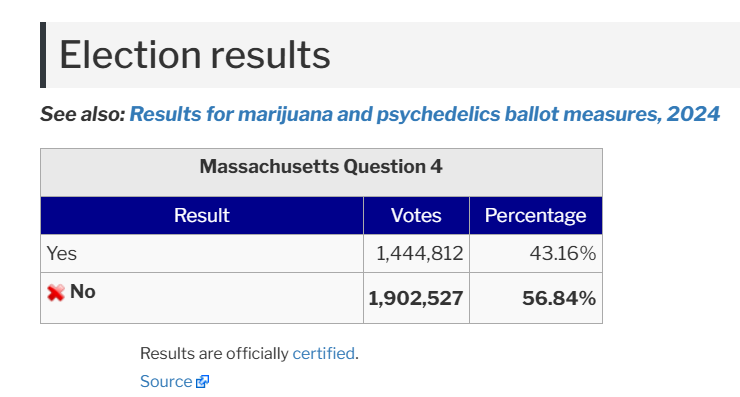Click the 56.84% percentage cell

point(536,298)
